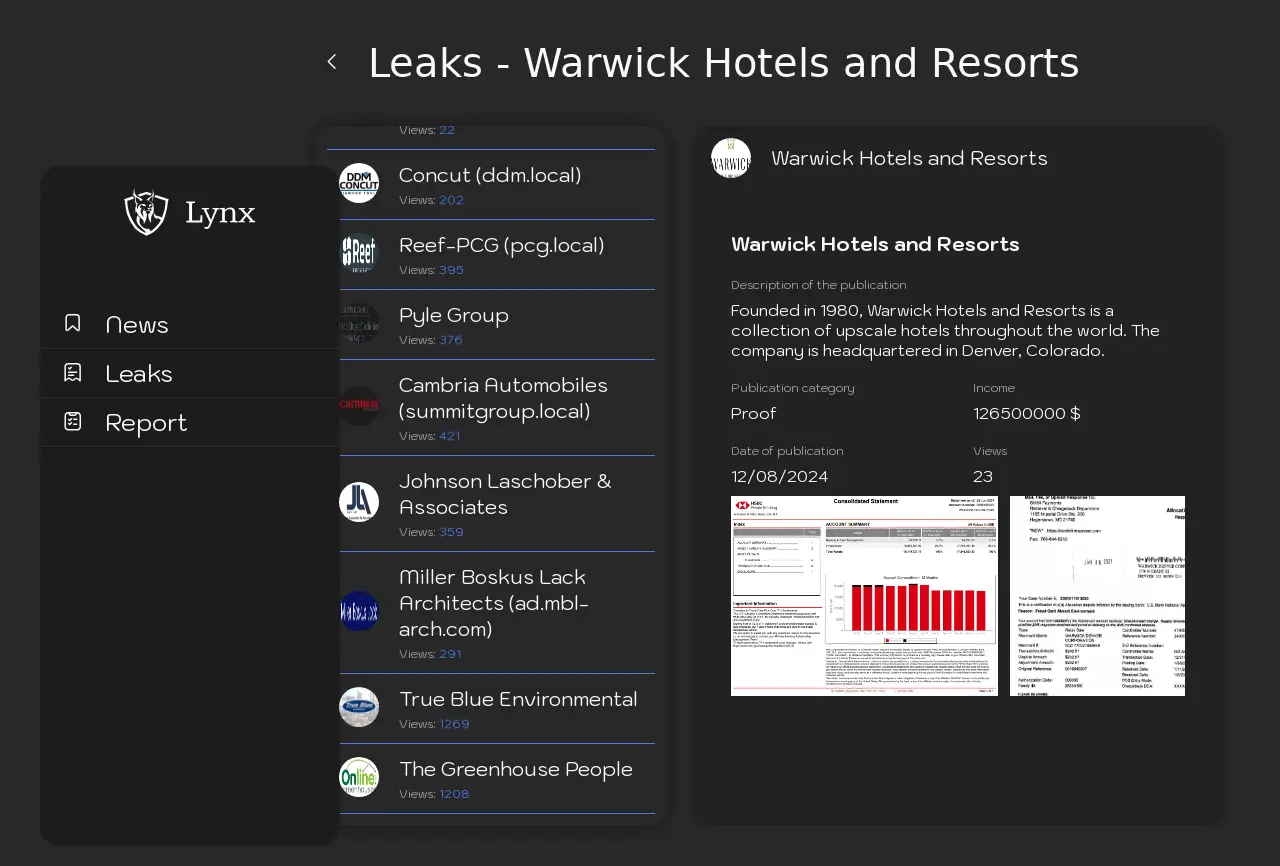Viewport: 1280px width, 866px height.
Task: Open the Report menu item
Action: point(146,423)
